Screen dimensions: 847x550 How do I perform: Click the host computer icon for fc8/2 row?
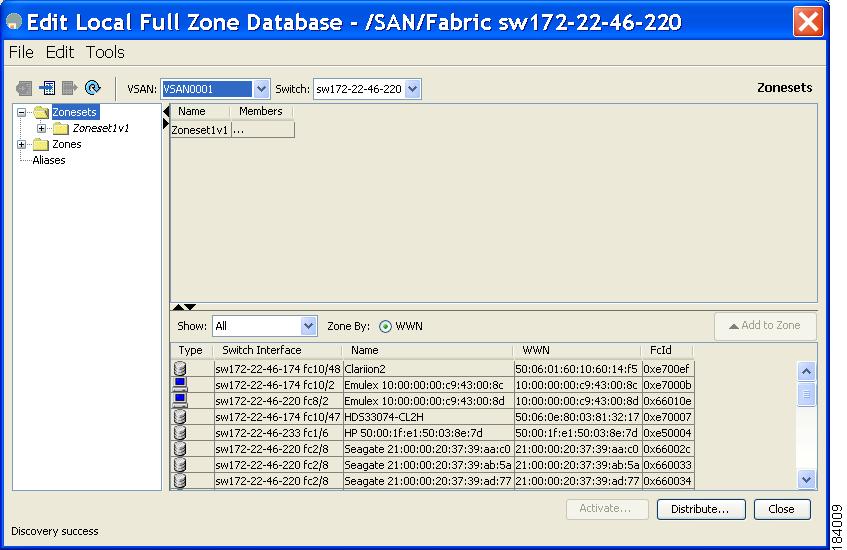(x=180, y=400)
